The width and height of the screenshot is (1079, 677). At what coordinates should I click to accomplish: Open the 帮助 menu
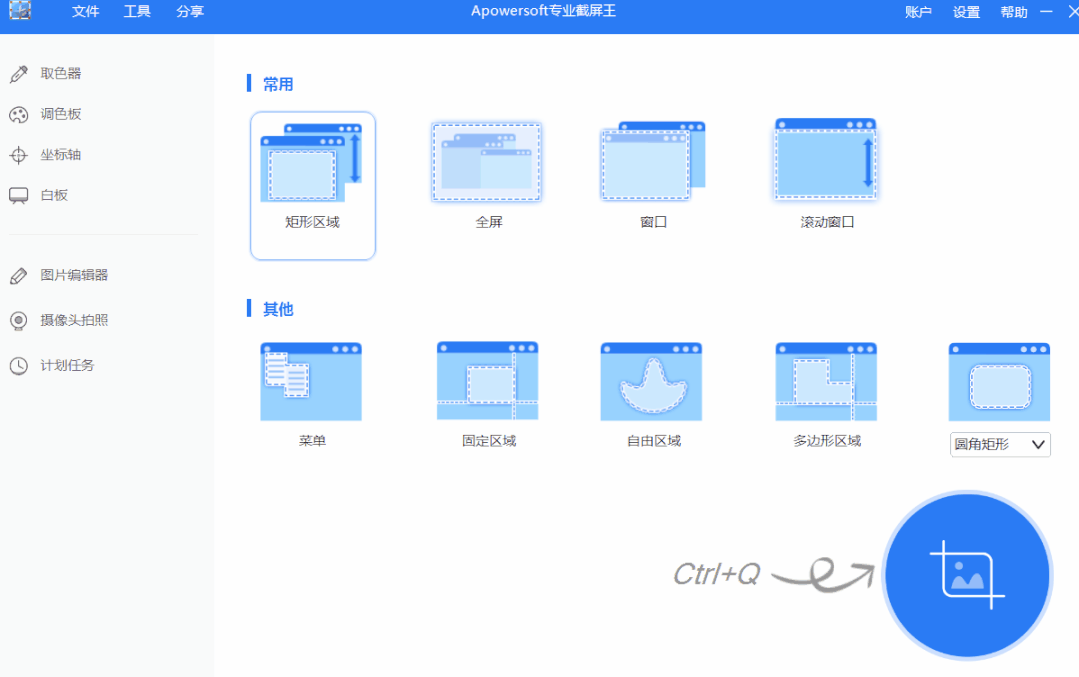1014,12
